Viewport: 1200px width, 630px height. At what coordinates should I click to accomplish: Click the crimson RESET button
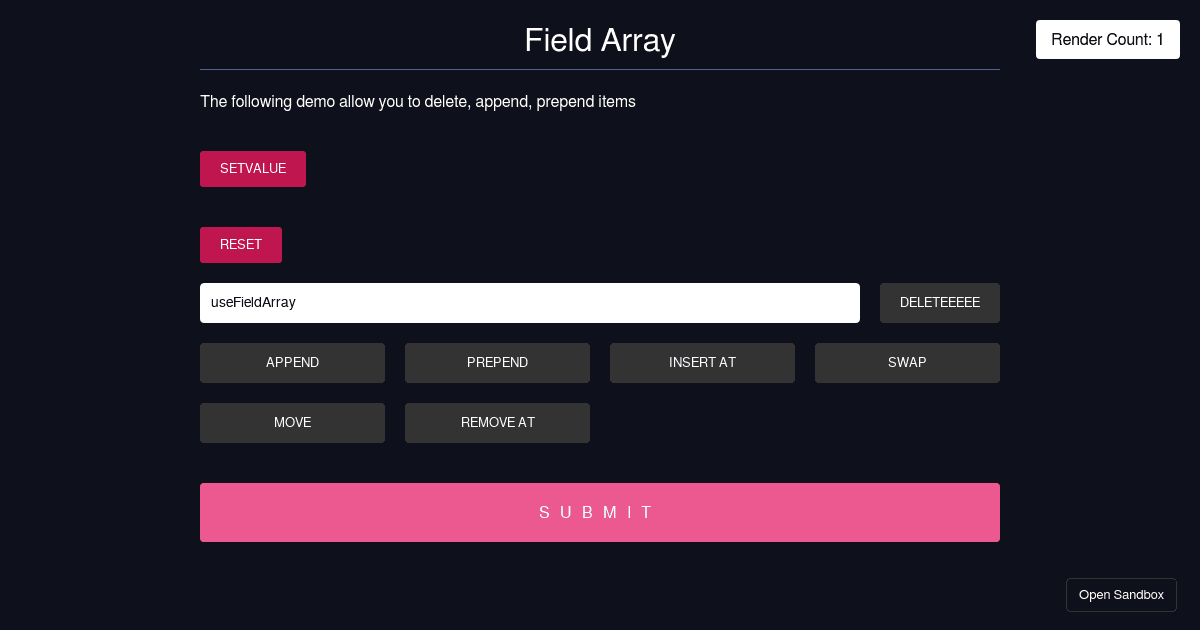pos(240,245)
